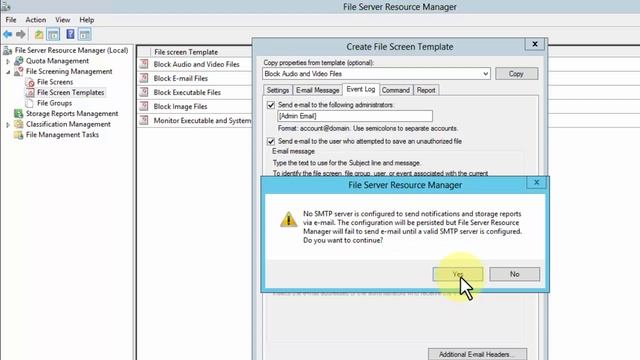Image resolution: width=640 pixels, height=360 pixels.
Task: Select Monitor Executable and System list text
Action: [x=202, y=120]
